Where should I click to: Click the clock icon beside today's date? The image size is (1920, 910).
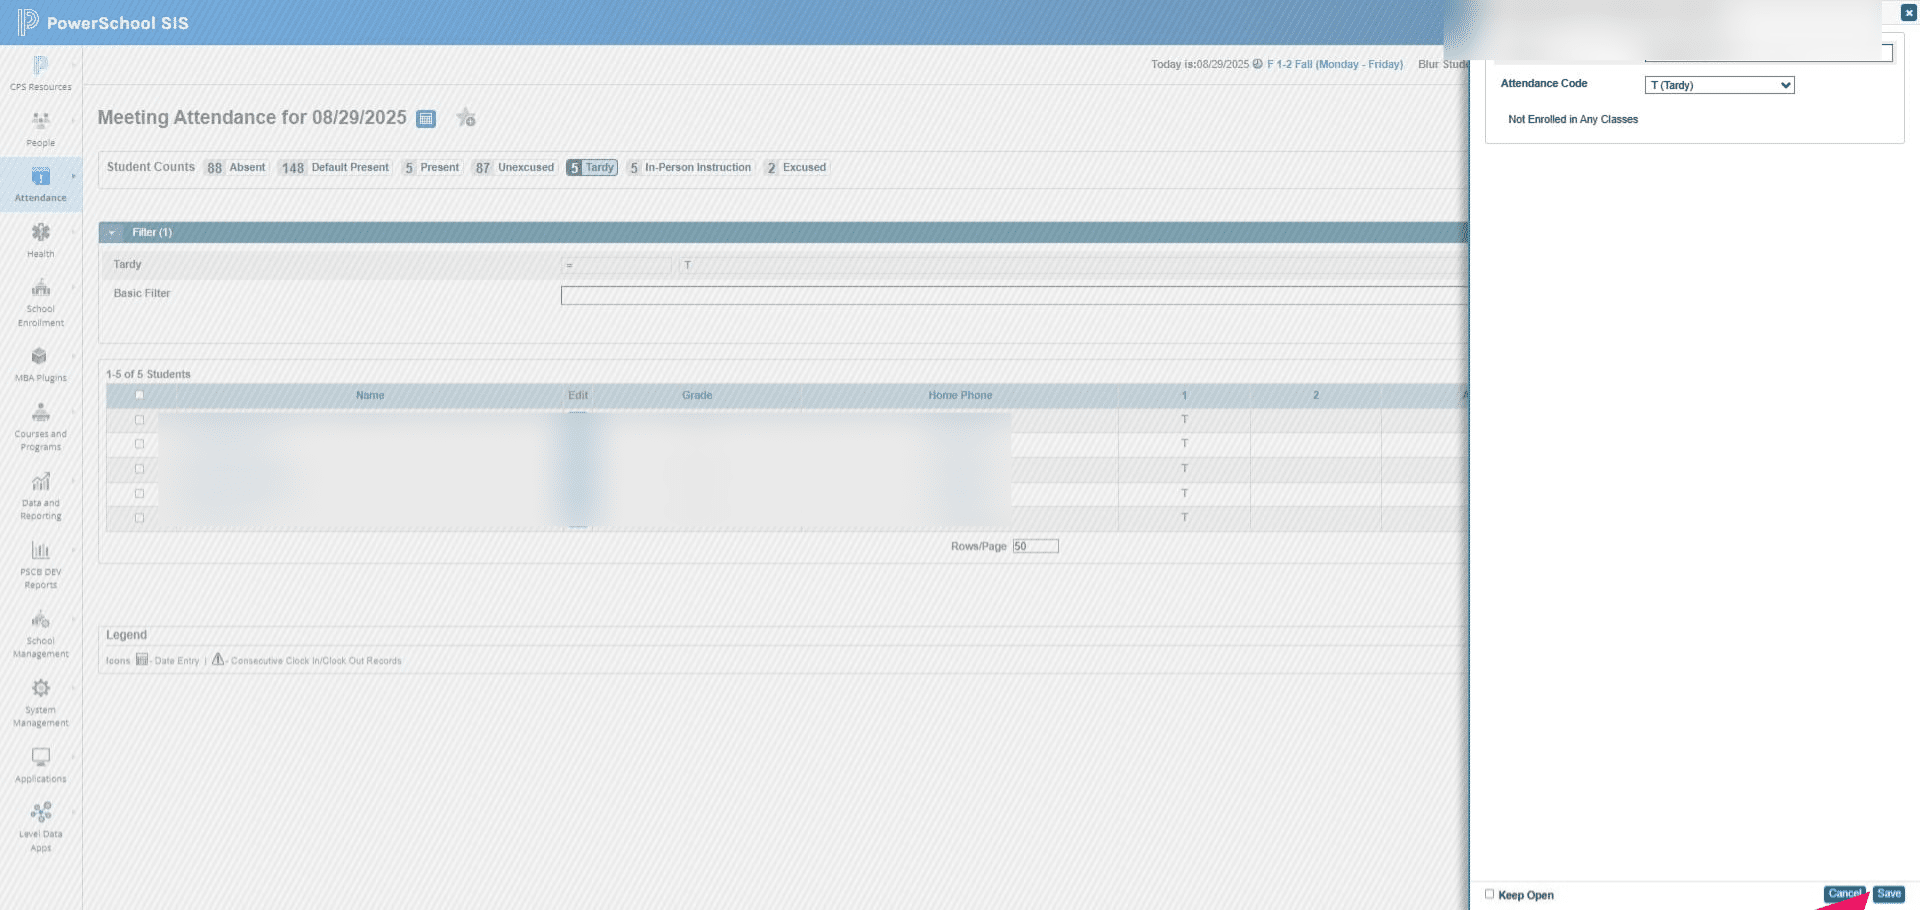coord(1258,64)
